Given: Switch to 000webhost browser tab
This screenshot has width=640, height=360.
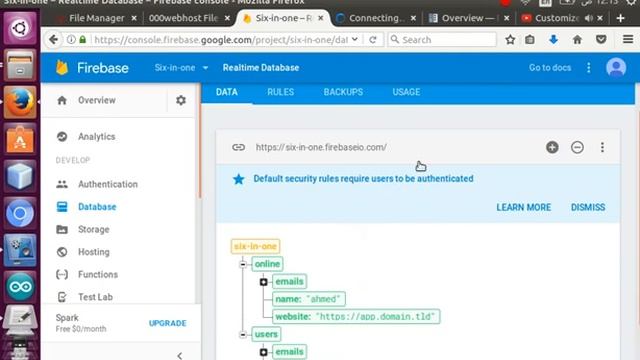Looking at the screenshot, I should 184,18.
